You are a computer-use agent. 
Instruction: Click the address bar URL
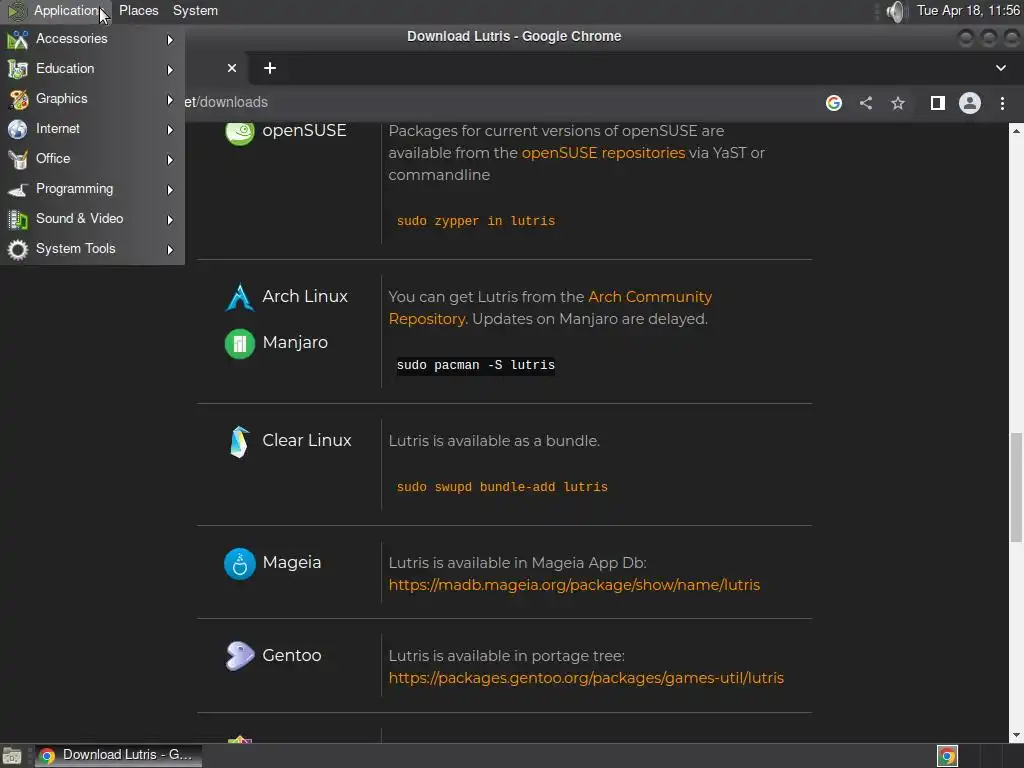(226, 103)
